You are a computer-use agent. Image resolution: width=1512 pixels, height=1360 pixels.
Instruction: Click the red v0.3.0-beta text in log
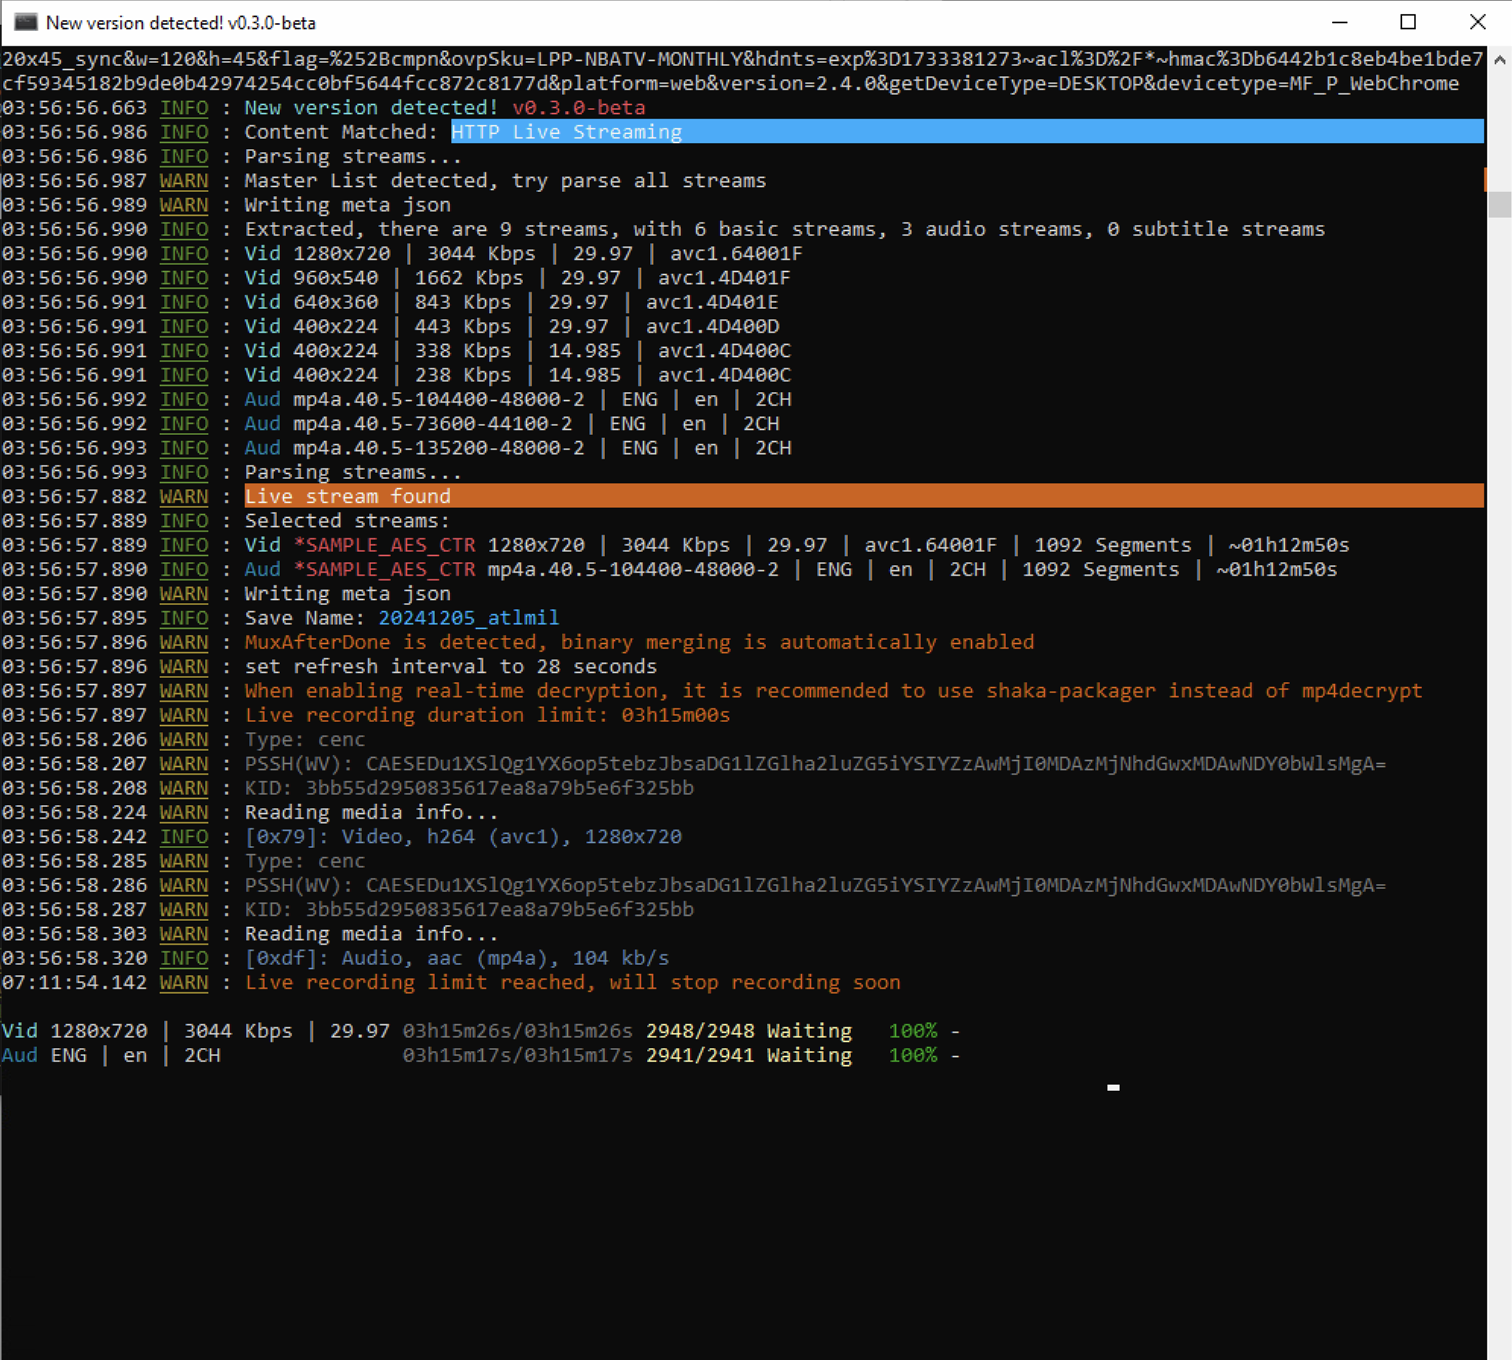pos(578,108)
